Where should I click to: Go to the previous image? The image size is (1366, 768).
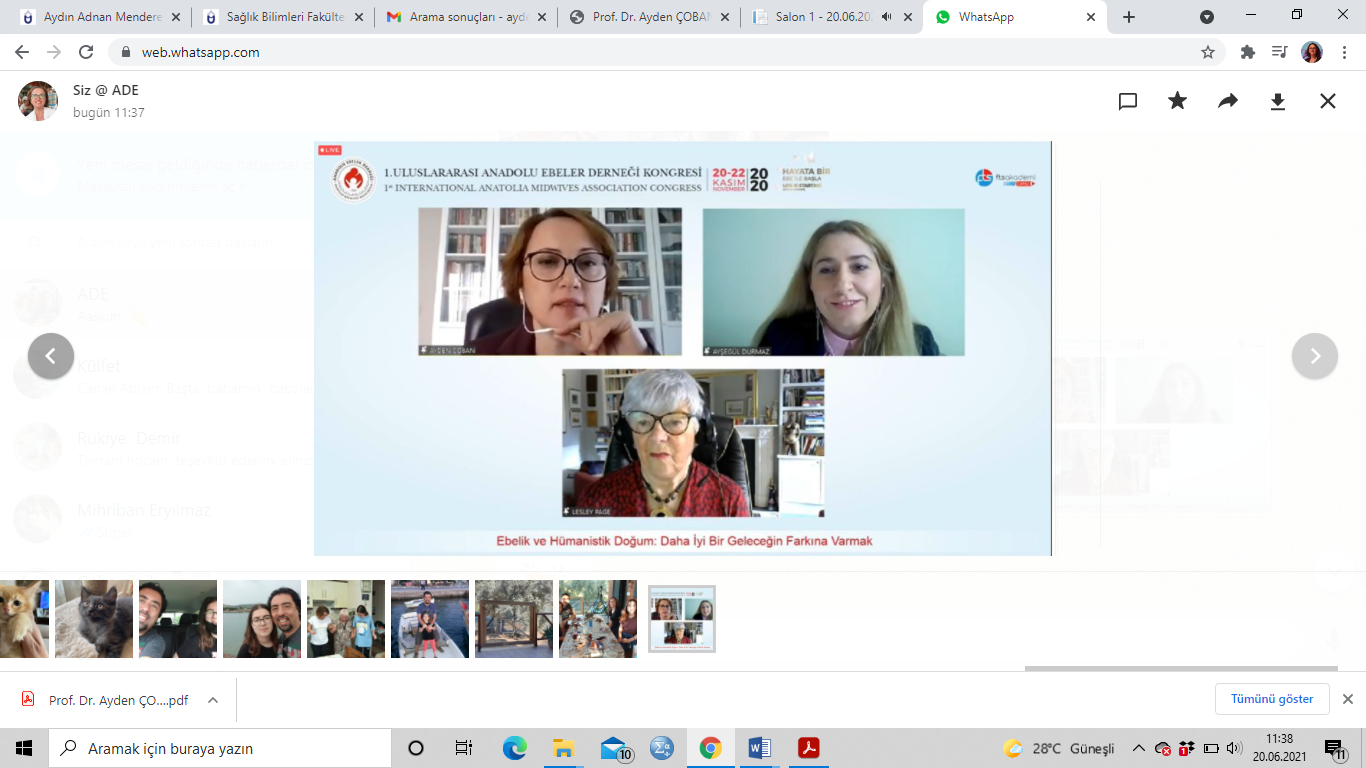click(51, 356)
